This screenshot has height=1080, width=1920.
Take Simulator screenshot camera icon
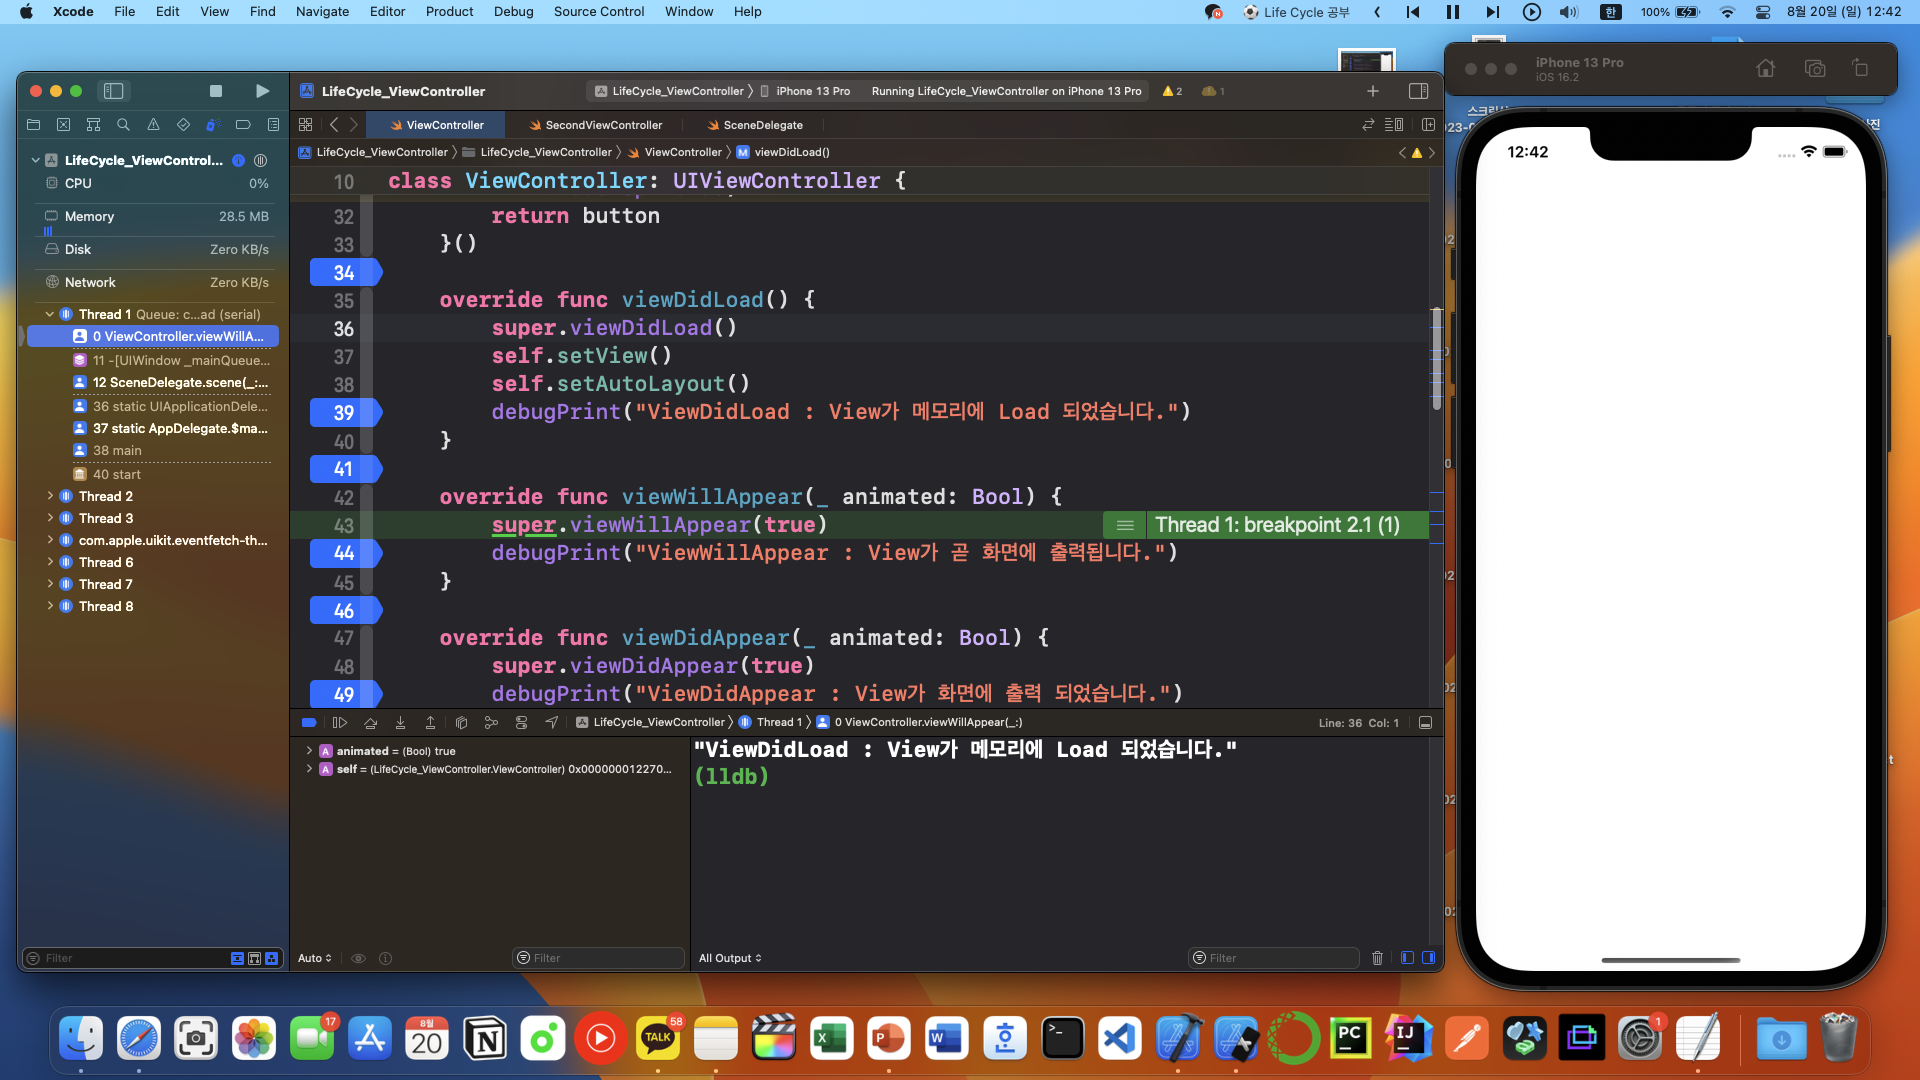pyautogui.click(x=1815, y=69)
